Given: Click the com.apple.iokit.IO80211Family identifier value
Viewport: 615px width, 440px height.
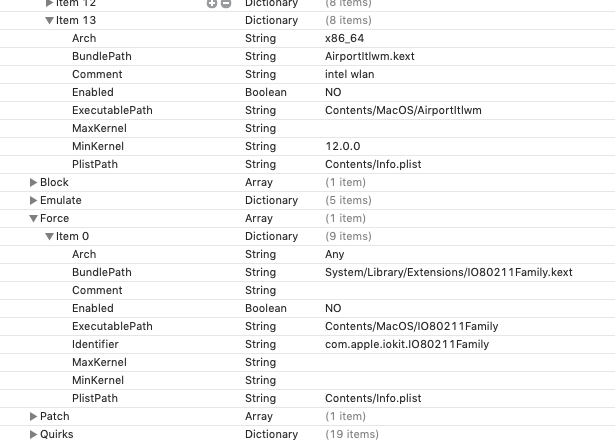Looking at the screenshot, I should [407, 344].
